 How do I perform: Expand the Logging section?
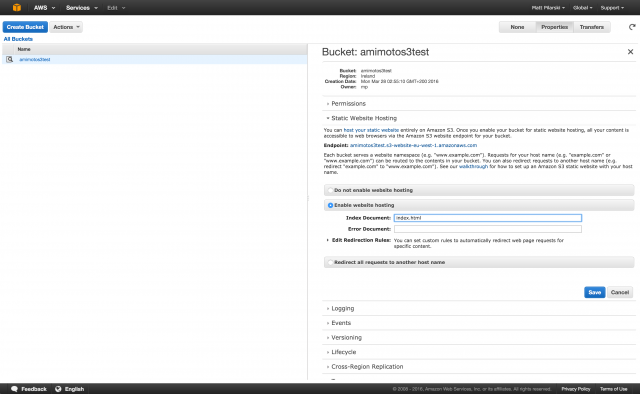[342, 309]
